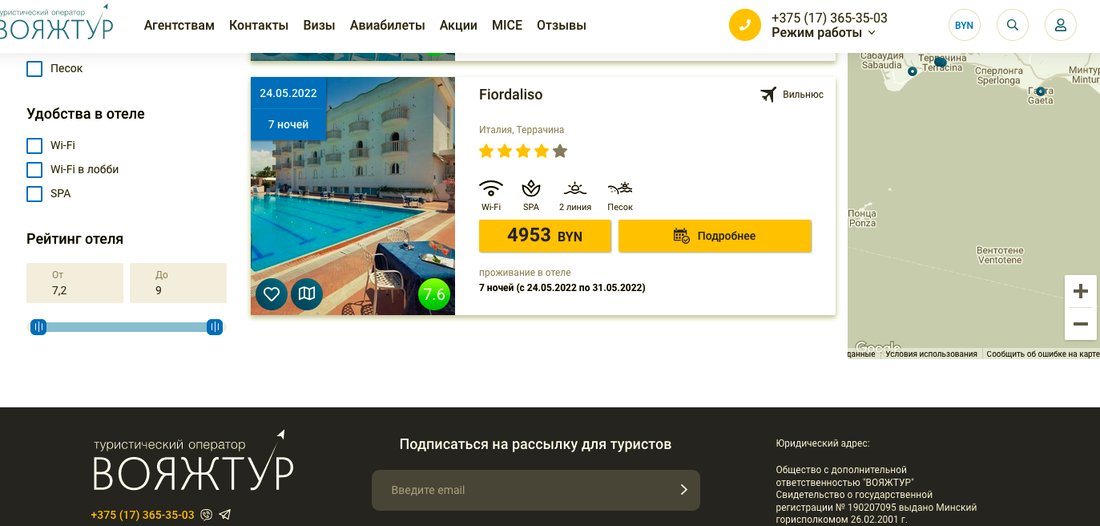Image resolution: width=1100 pixels, height=526 pixels.
Task: Click the right hotel rating slider handle
Action: click(x=215, y=327)
